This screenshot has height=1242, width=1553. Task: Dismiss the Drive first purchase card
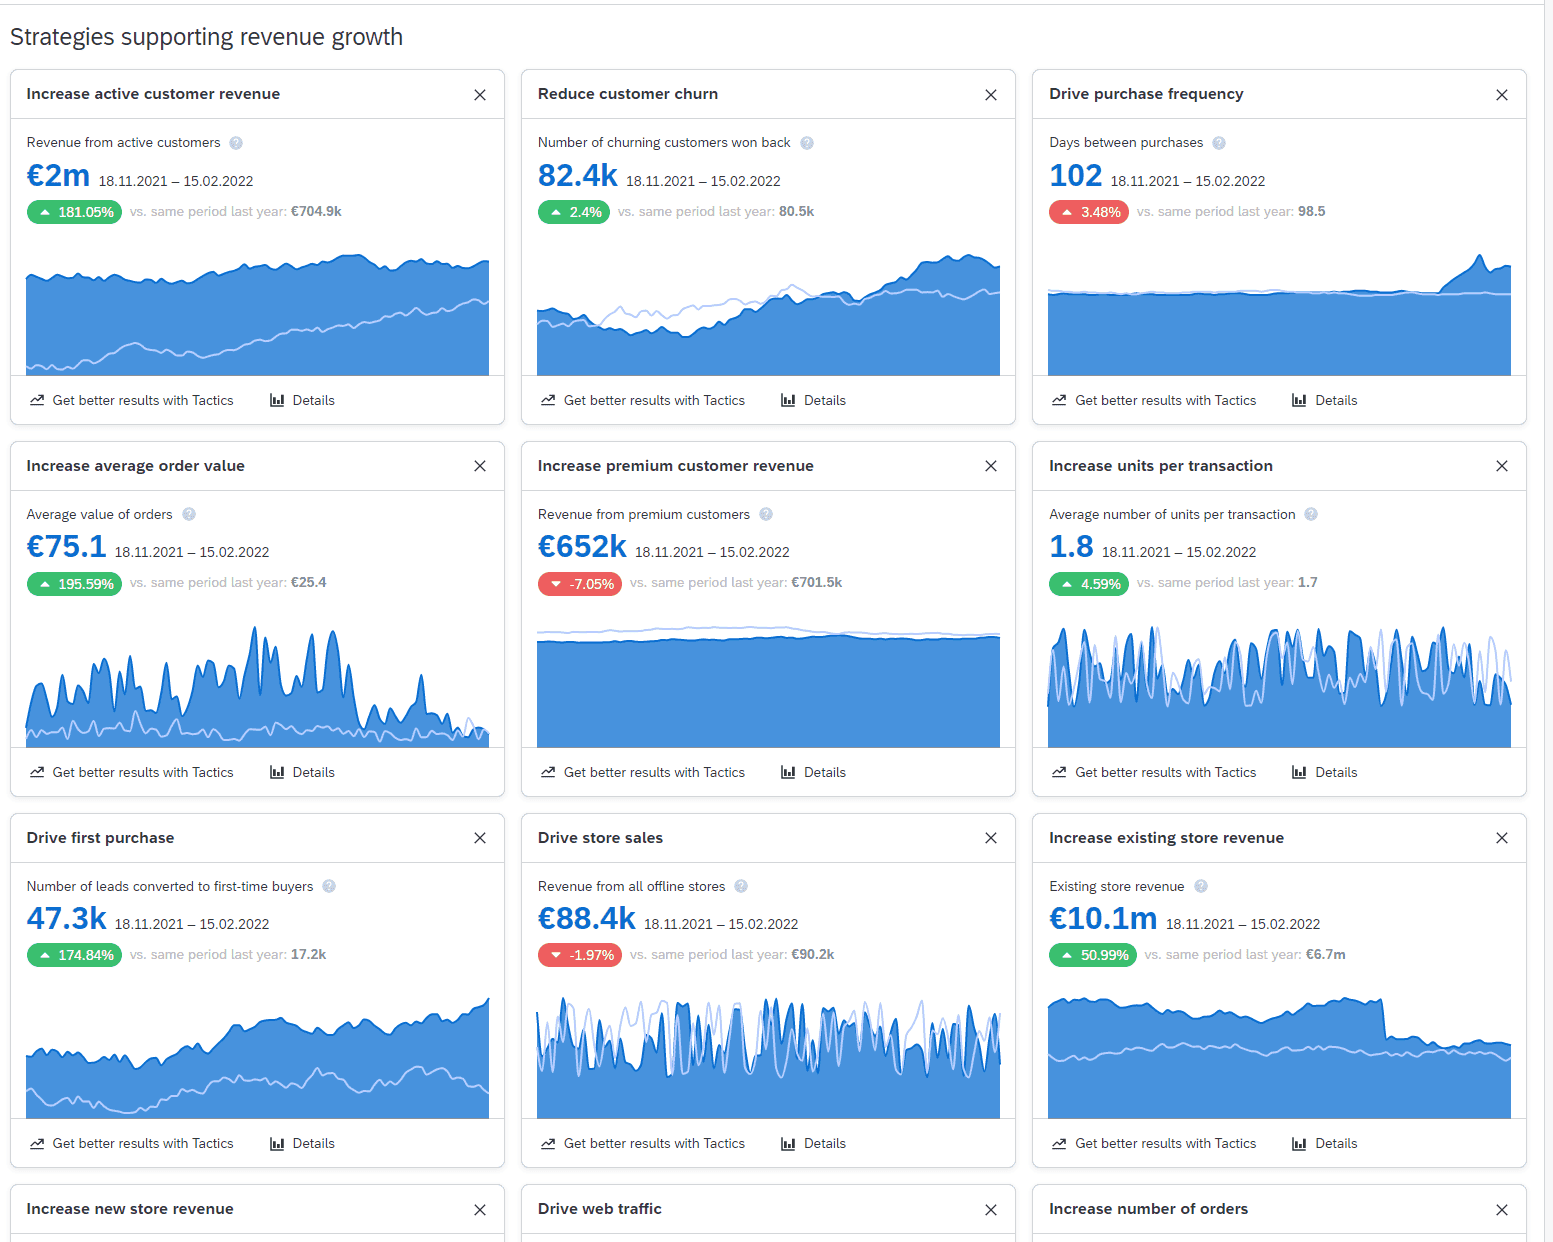click(x=479, y=838)
